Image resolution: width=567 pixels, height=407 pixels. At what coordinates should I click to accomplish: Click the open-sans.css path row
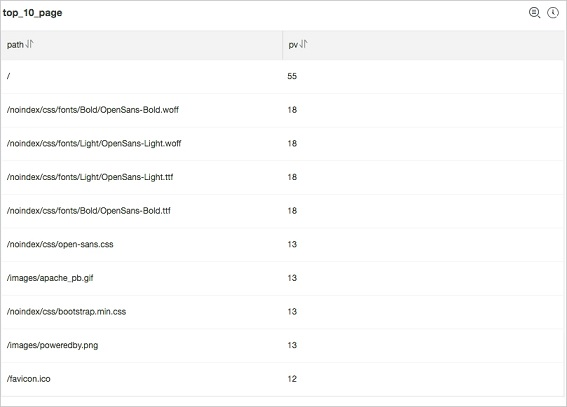pyautogui.click(x=283, y=245)
